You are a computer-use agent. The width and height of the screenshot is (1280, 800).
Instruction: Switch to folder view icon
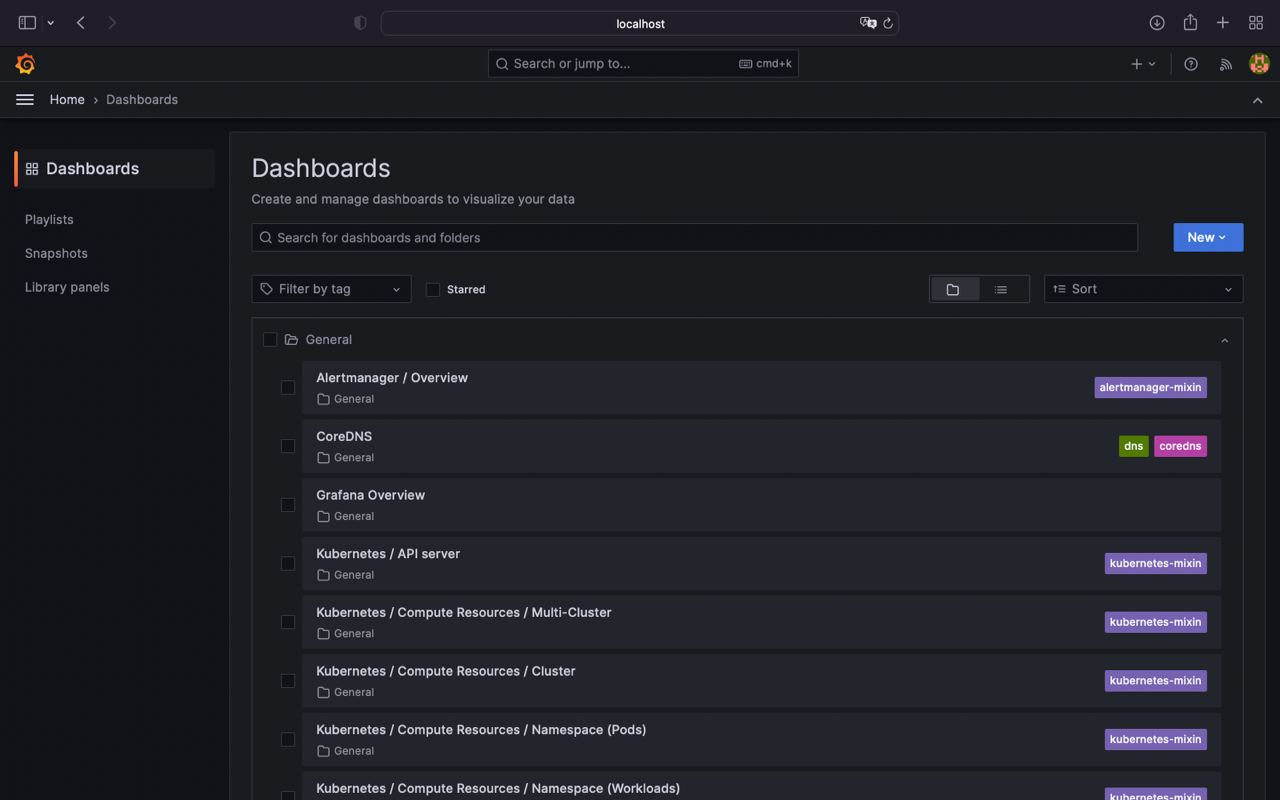click(953, 289)
